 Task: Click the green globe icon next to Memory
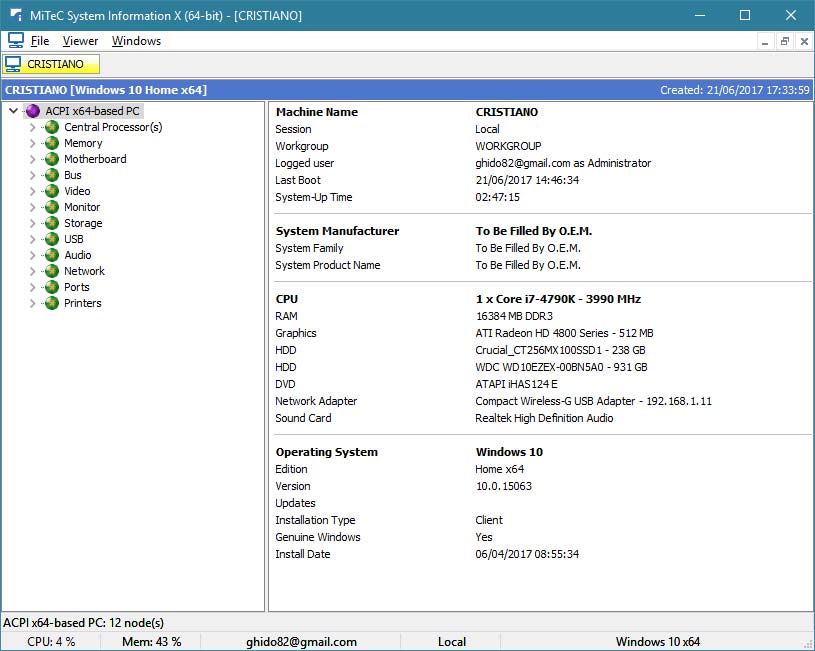click(x=52, y=143)
